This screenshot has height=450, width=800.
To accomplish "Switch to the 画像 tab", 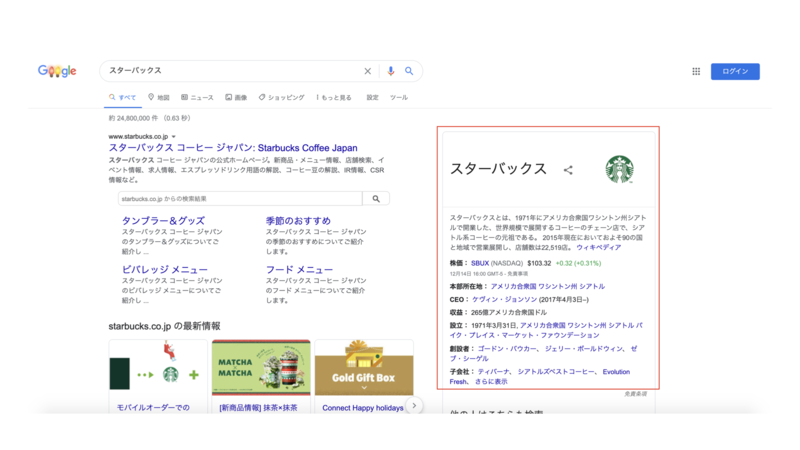I will 236,97.
